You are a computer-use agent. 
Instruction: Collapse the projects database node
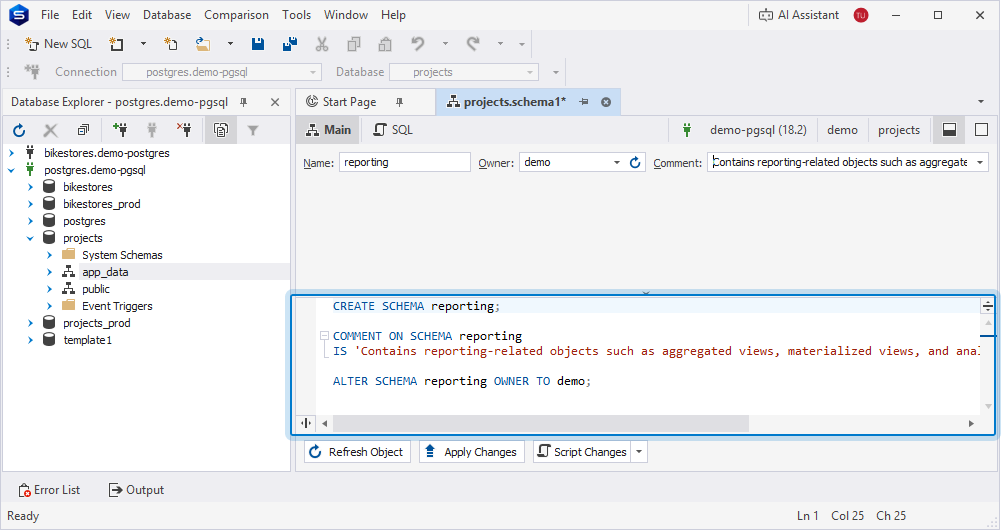pos(30,238)
